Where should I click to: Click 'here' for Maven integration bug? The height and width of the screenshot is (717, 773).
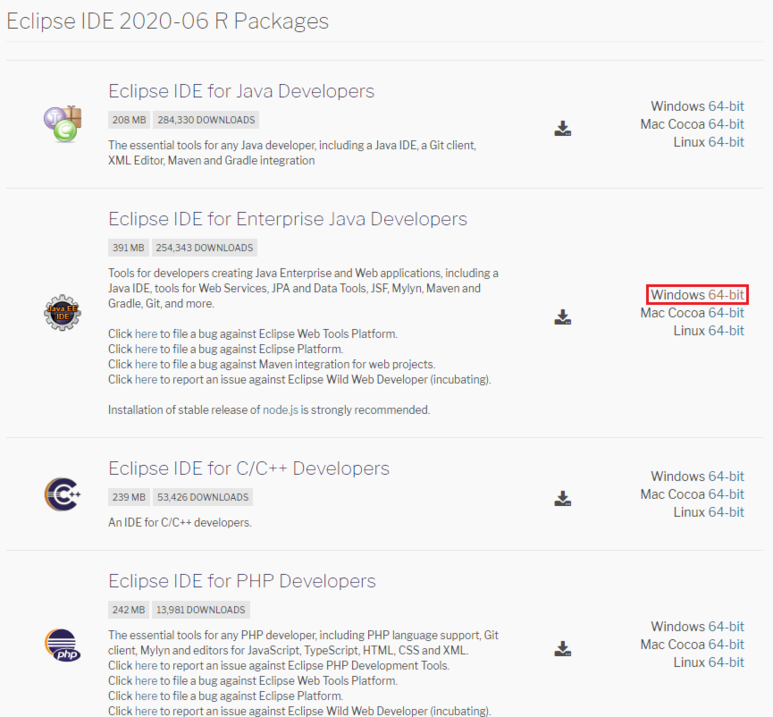(146, 364)
